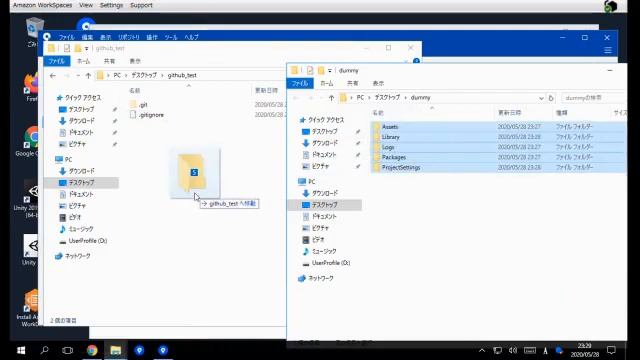
Task: Click PC breadcrumb in dummy address bar
Action: click(x=360, y=98)
